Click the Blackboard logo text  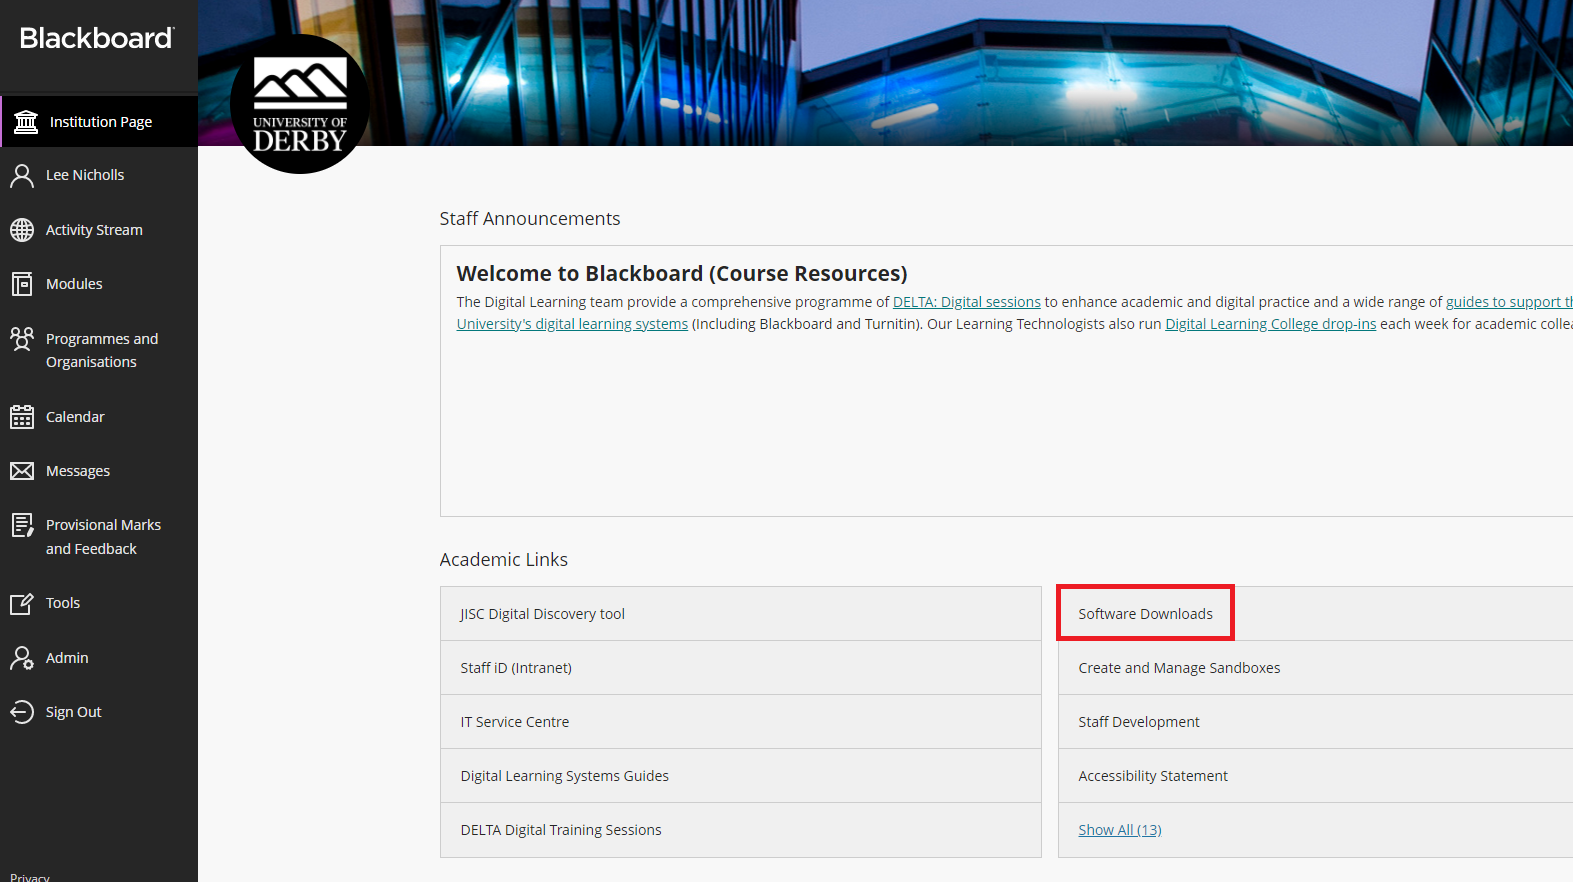coord(97,38)
